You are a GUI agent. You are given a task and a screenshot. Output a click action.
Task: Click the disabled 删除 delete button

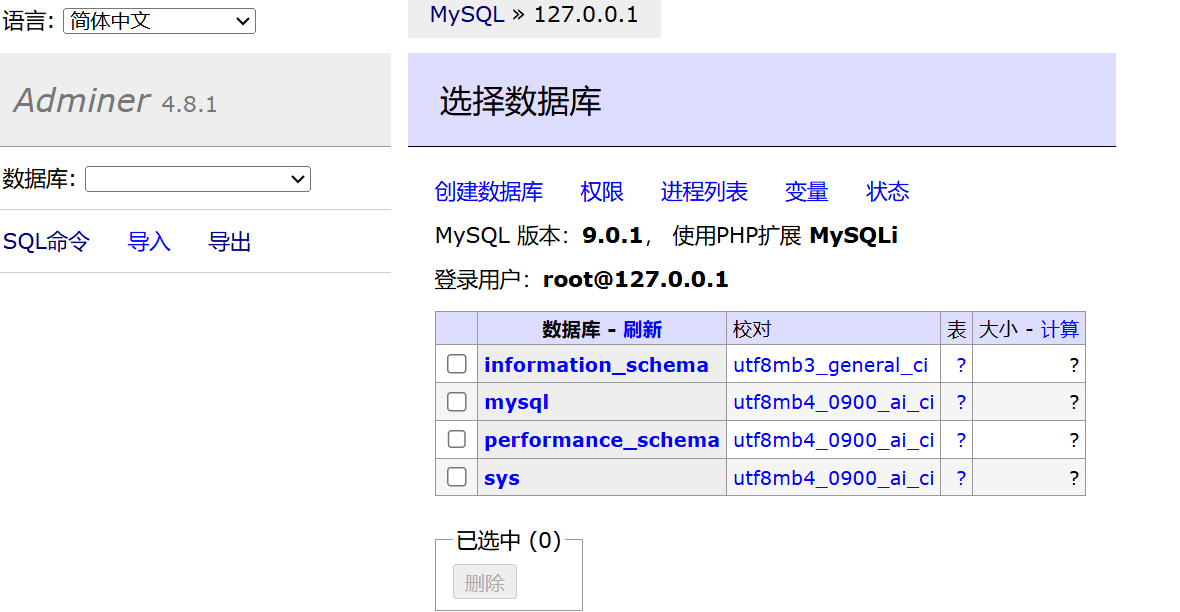pyautogui.click(x=485, y=582)
